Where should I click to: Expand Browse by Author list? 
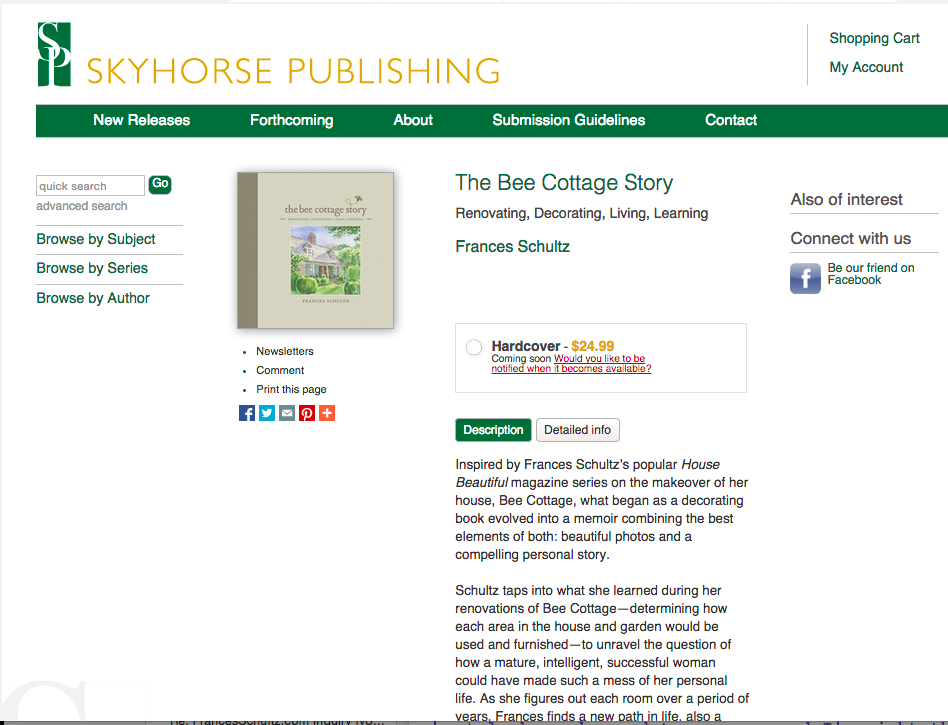93,298
